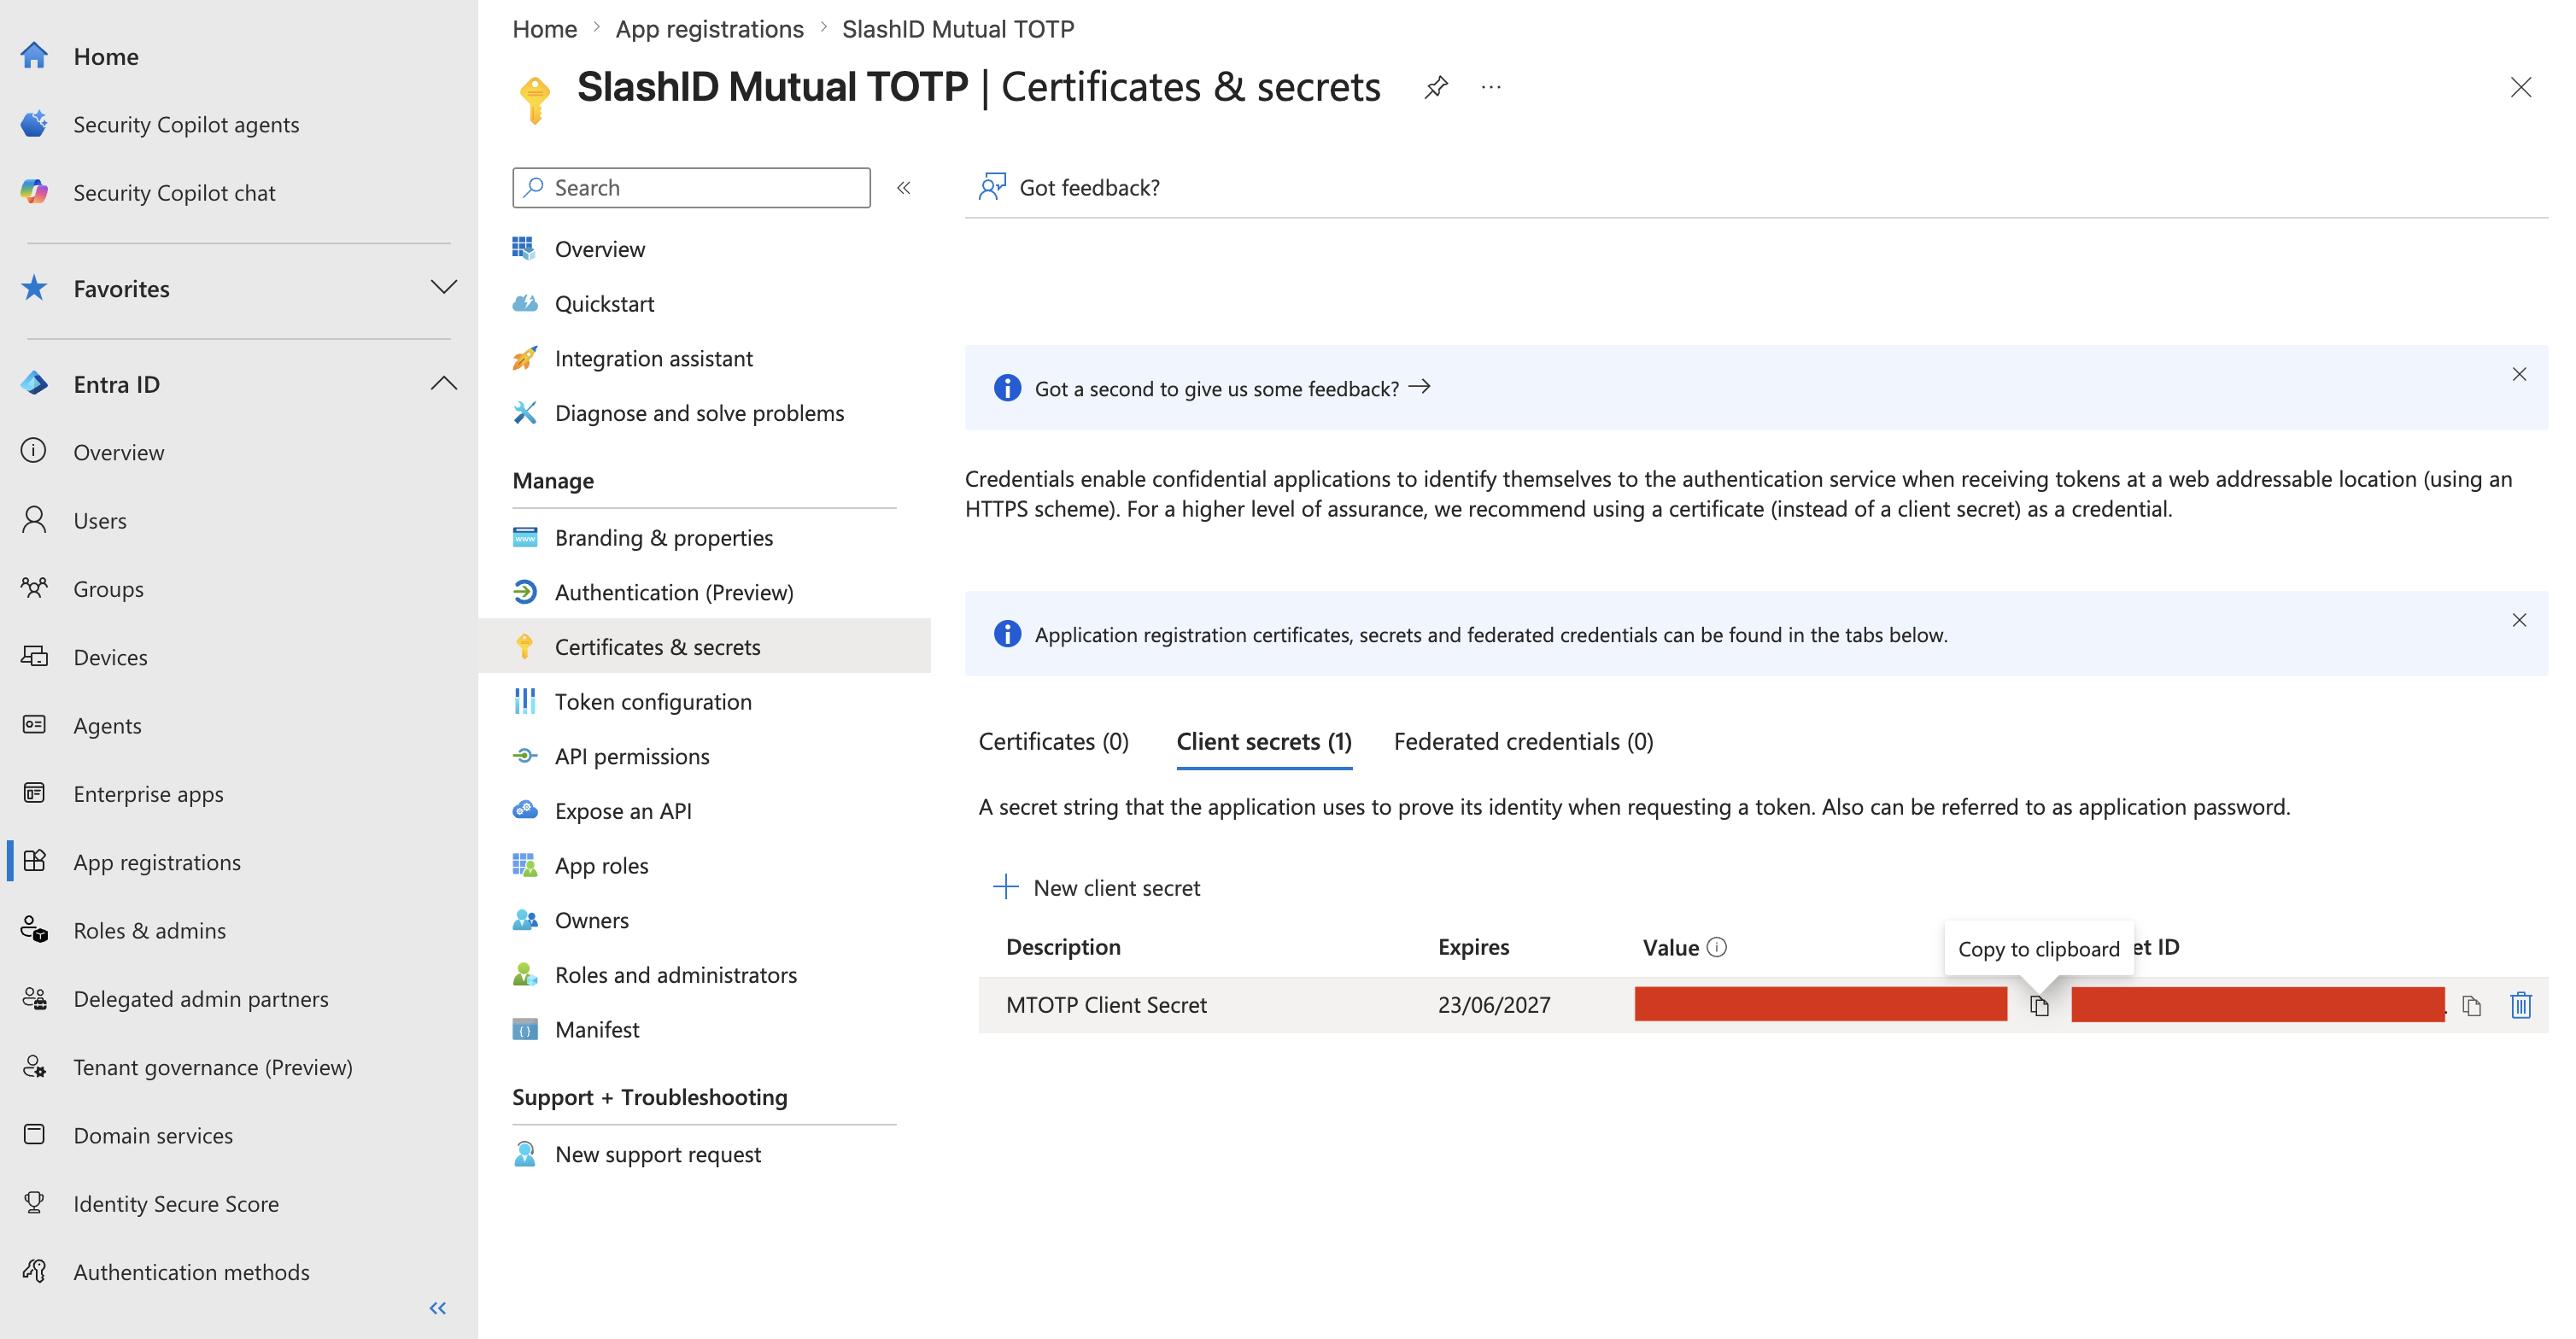Open App registrations in the sidebar
2576x1339 pixels.
156,861
